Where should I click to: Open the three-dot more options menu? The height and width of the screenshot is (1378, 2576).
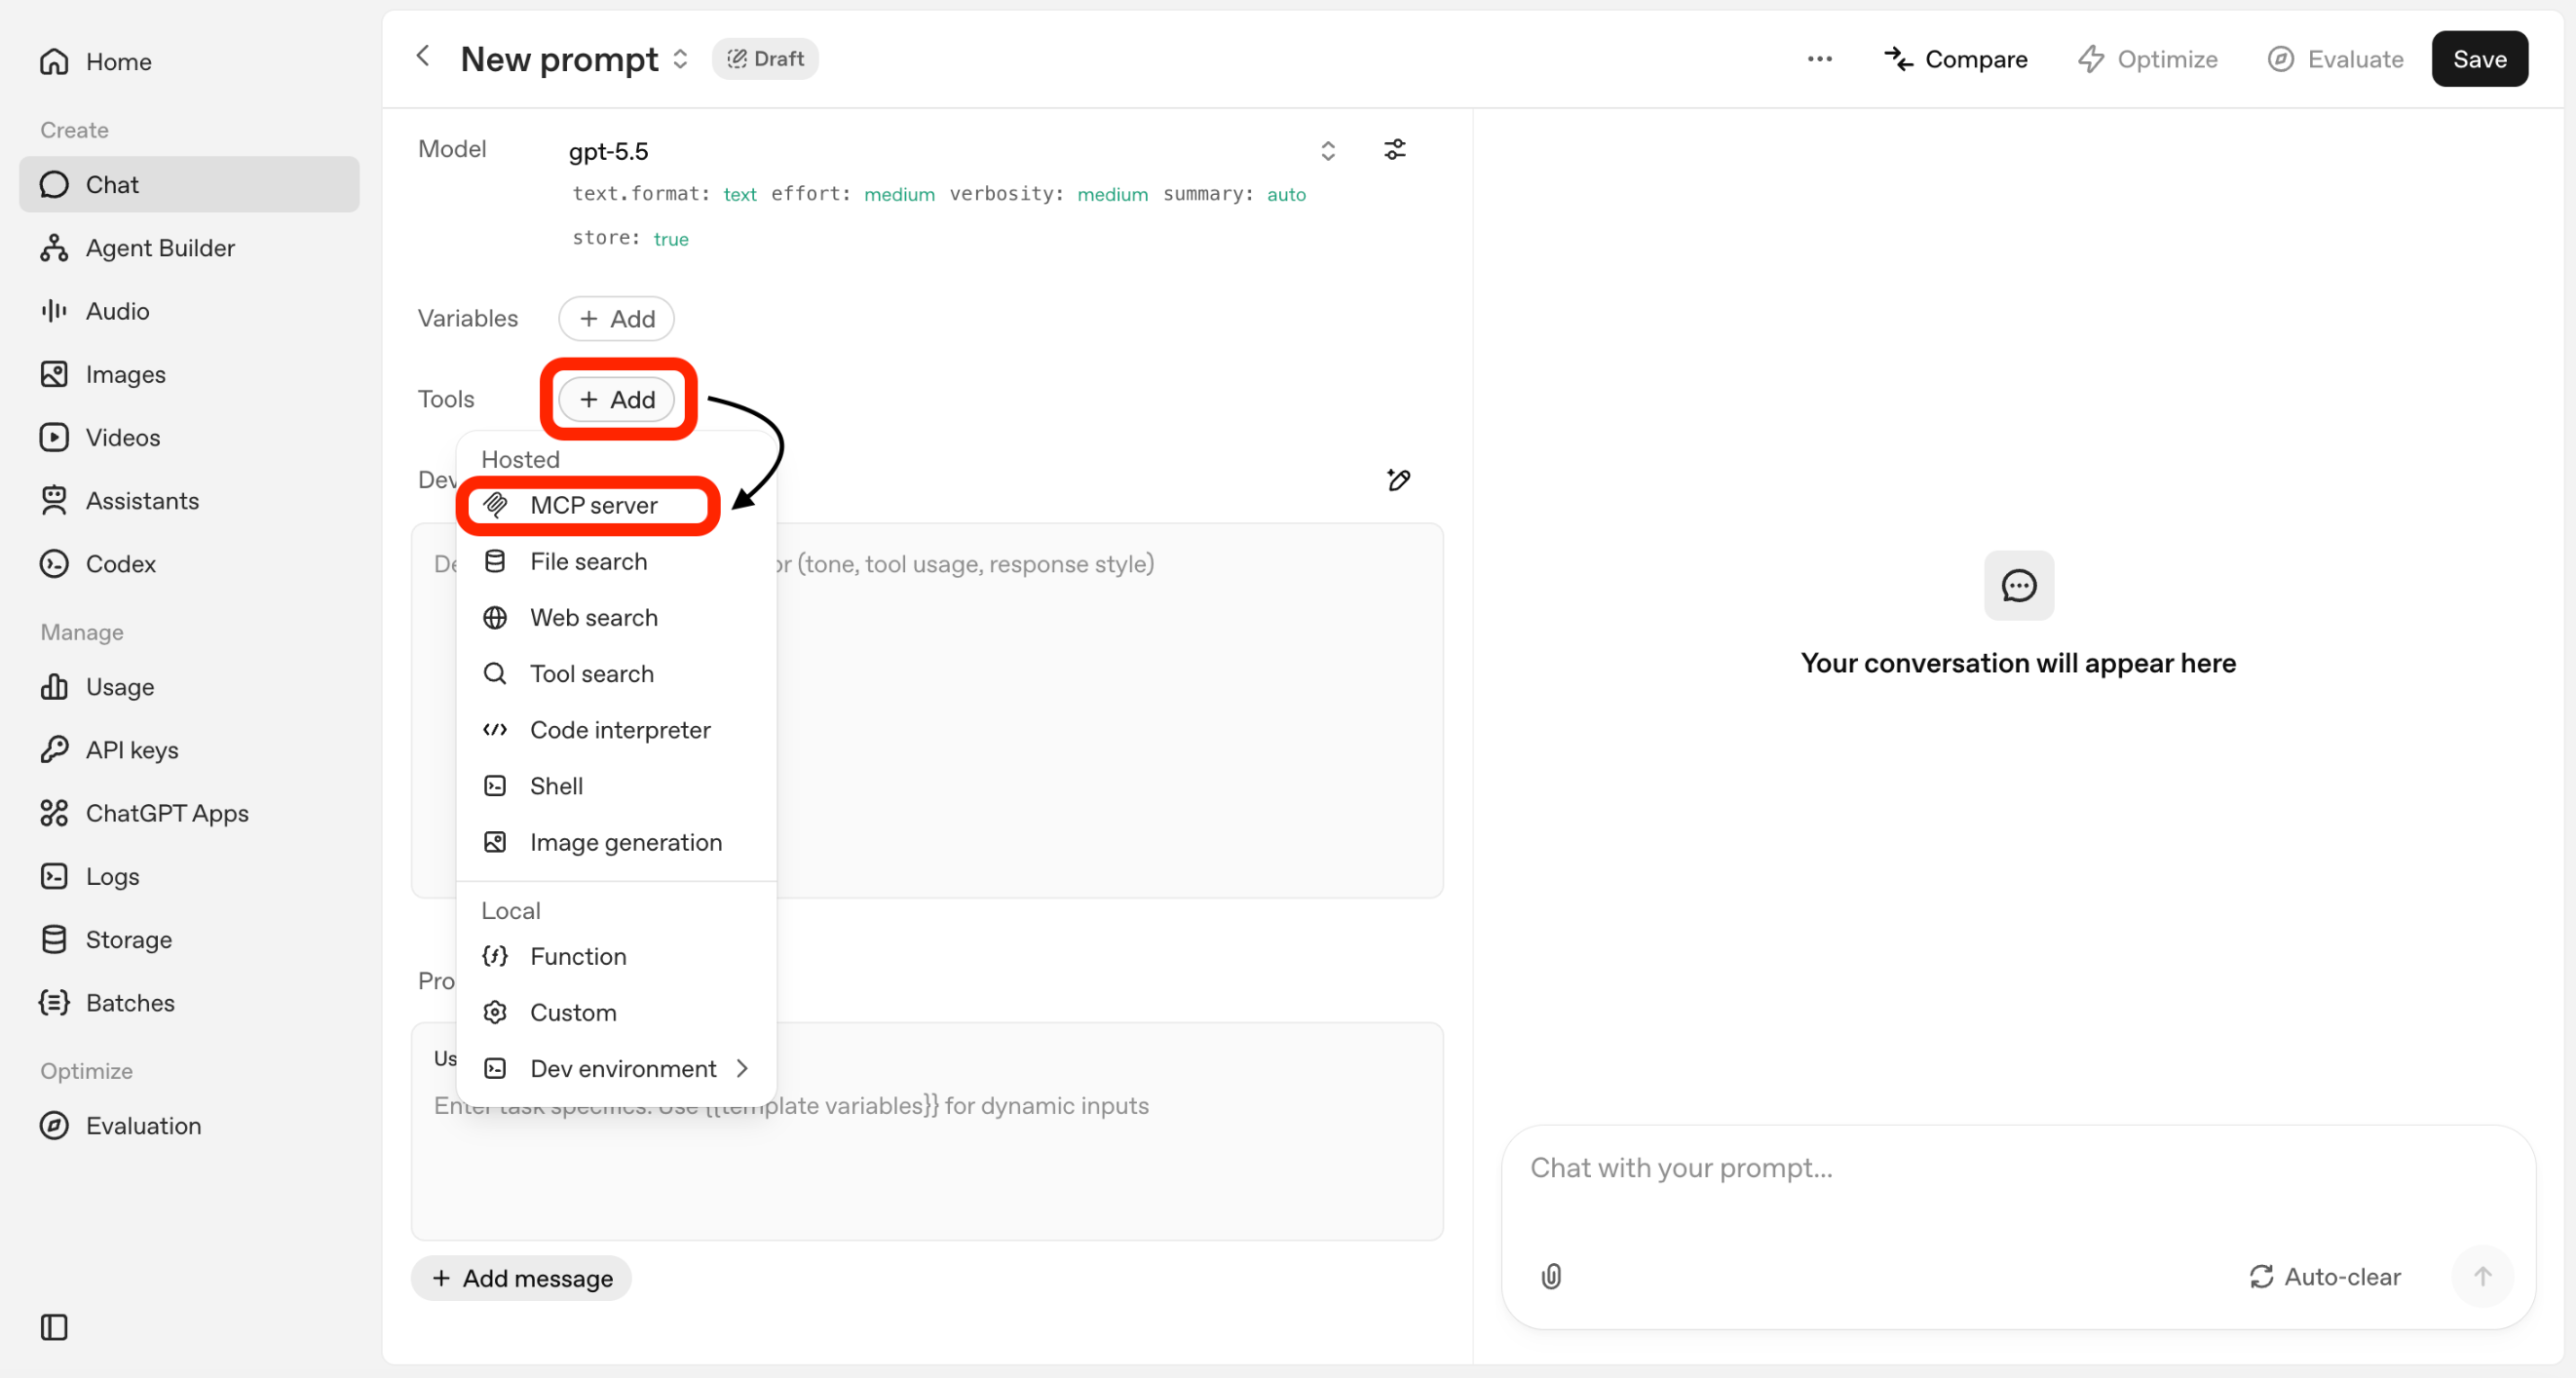tap(1819, 59)
